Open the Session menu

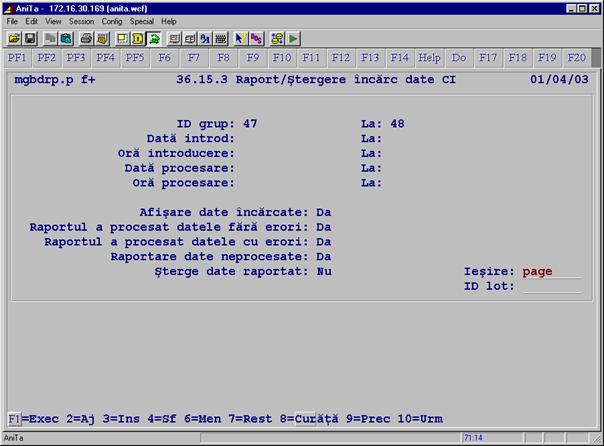(81, 21)
